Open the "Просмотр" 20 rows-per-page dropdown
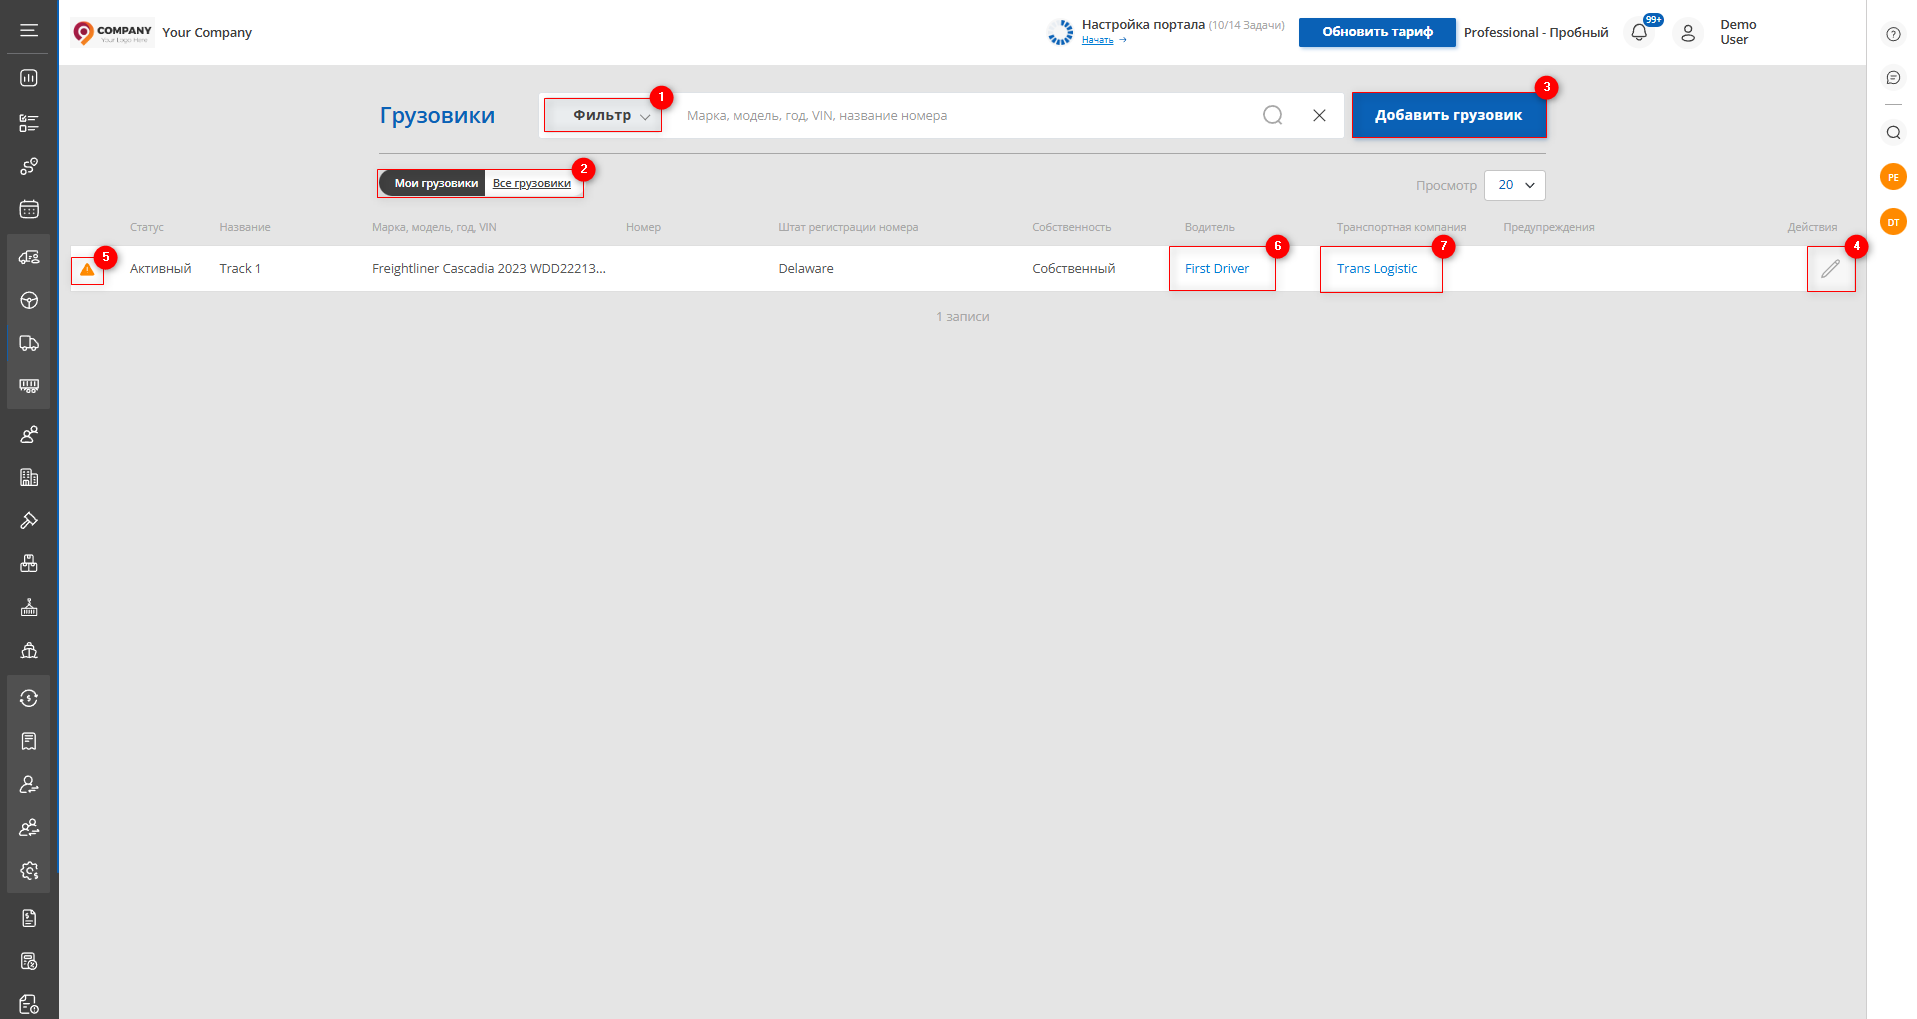 (x=1514, y=185)
